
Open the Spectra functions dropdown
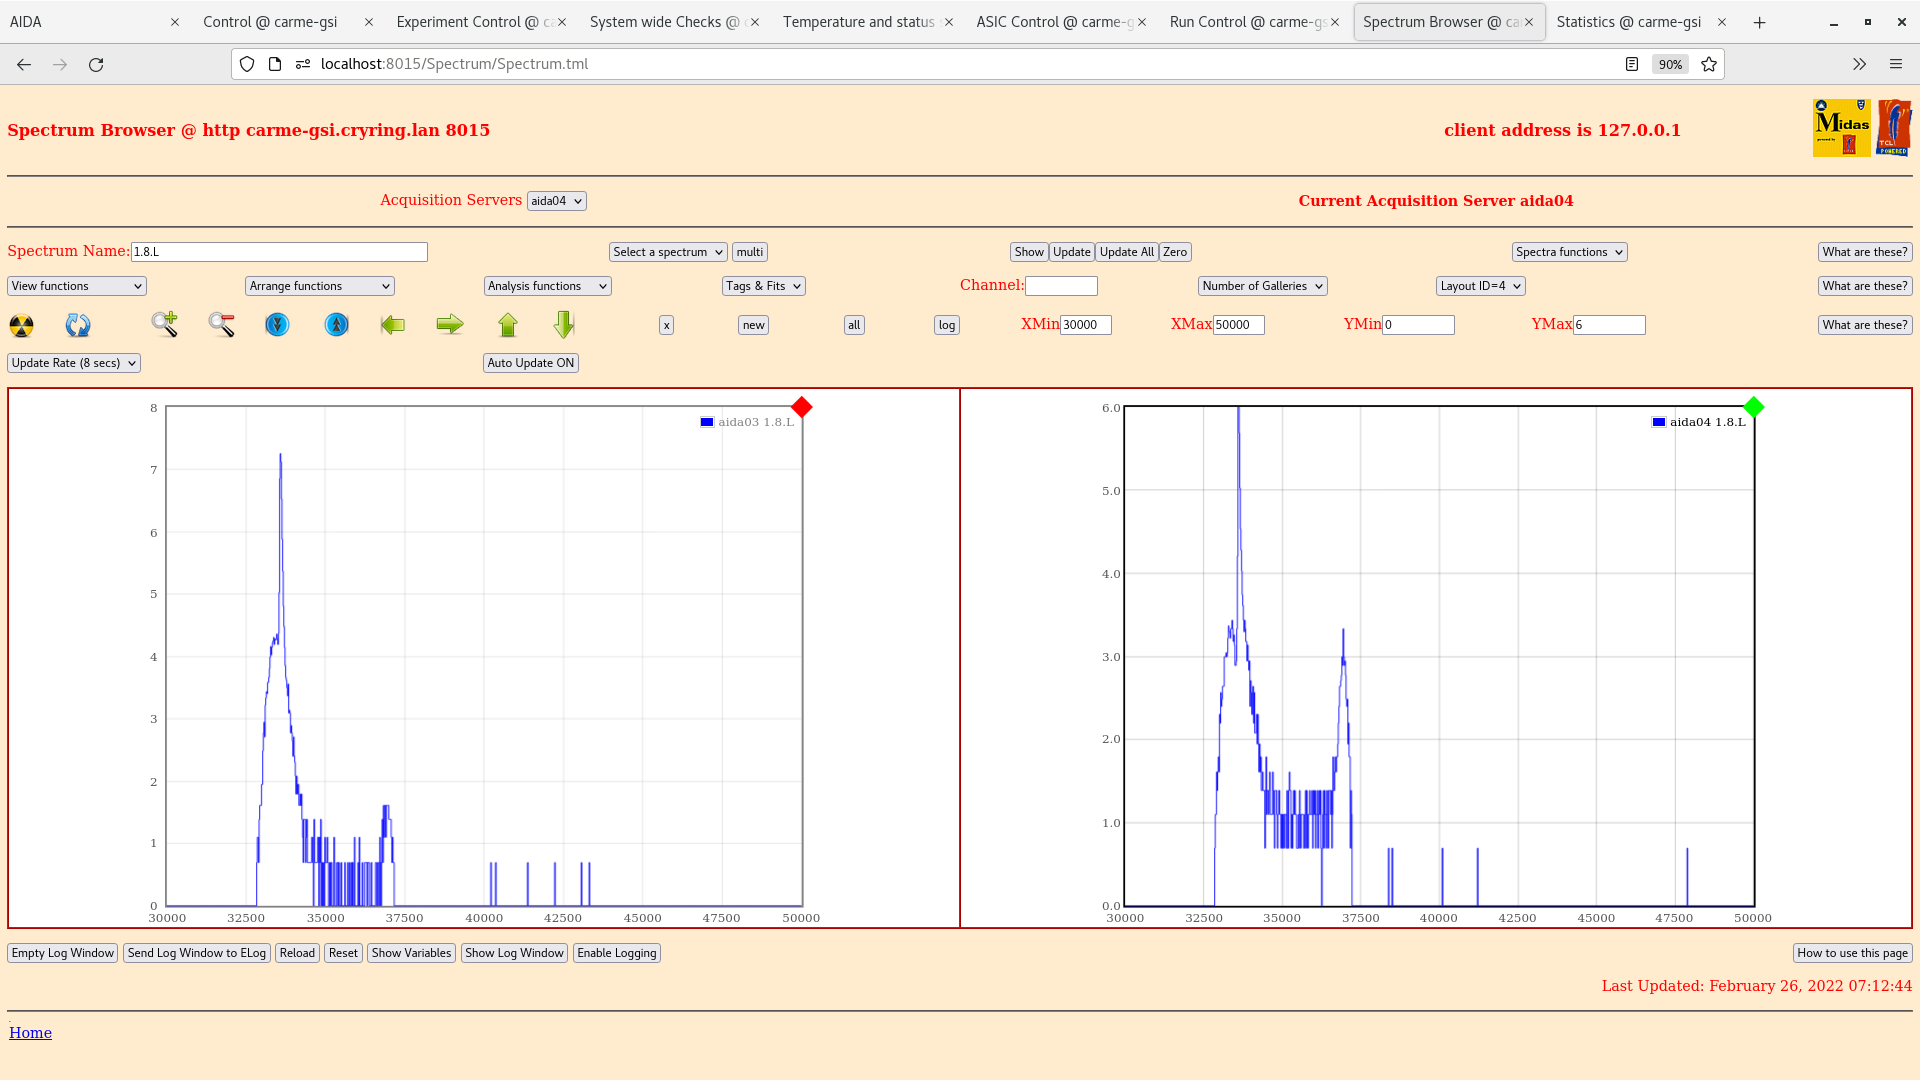[x=1570, y=252]
